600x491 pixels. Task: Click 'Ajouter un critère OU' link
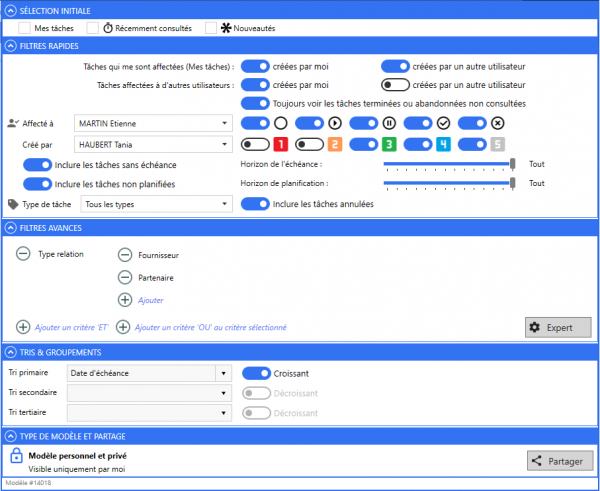210,328
